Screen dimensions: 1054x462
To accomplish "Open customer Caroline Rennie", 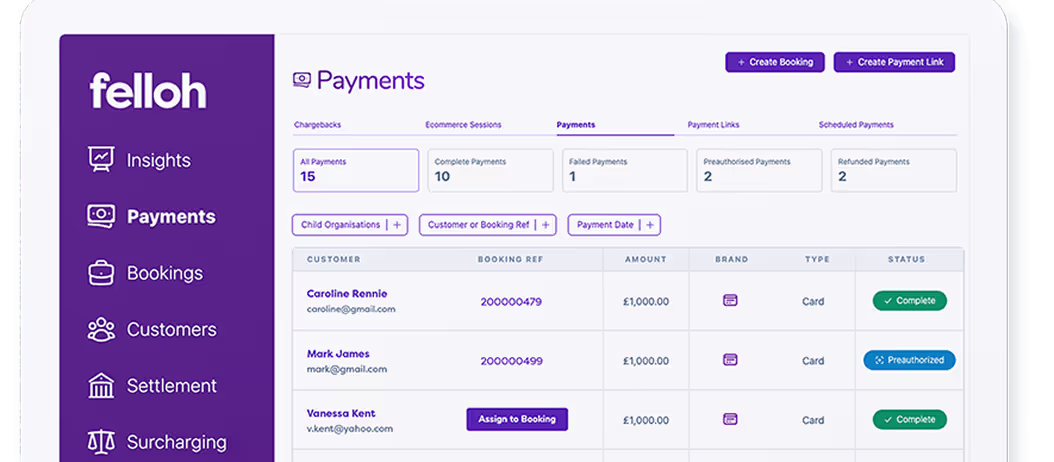I will pyautogui.click(x=347, y=294).
